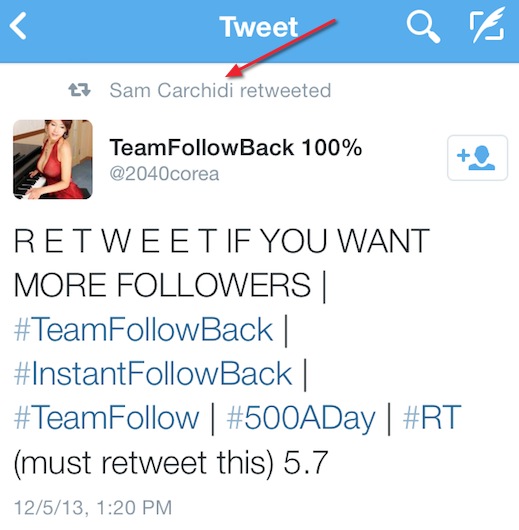Follow TeamFollowBack with the add-user button
Viewport: 519px width, 530px height.
tap(477, 158)
